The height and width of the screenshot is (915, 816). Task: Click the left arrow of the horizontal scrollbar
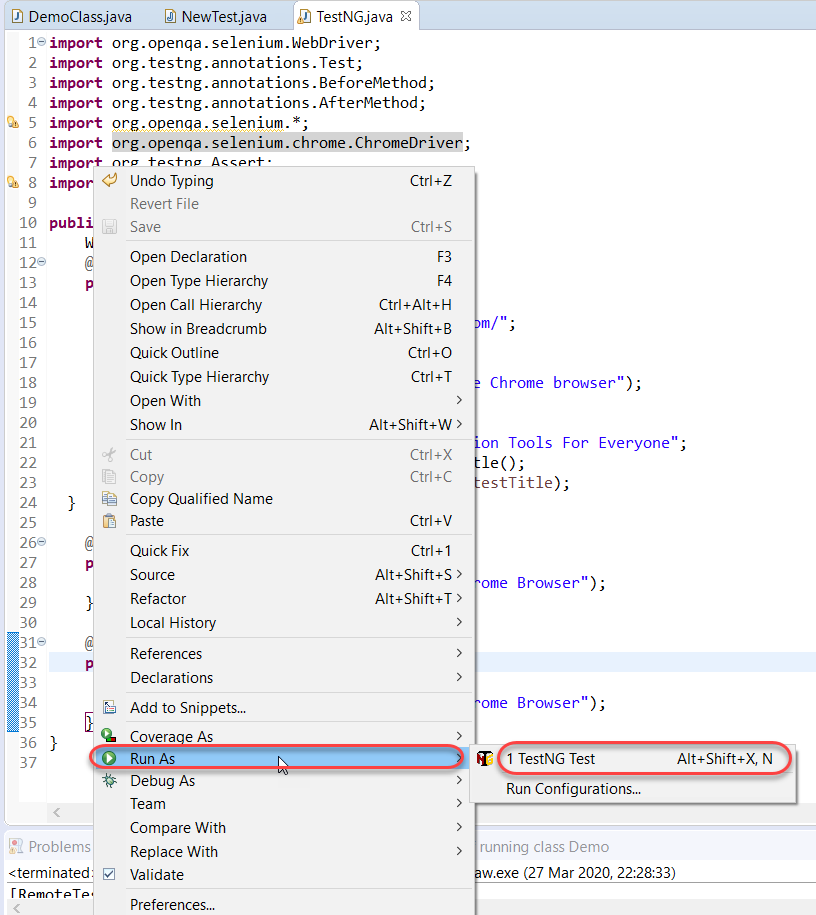[57, 812]
